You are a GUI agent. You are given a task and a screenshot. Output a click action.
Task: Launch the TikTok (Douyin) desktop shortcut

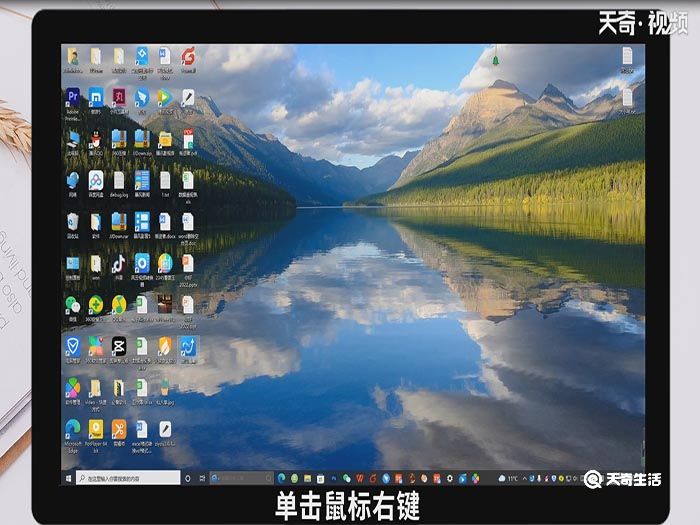pos(118,263)
